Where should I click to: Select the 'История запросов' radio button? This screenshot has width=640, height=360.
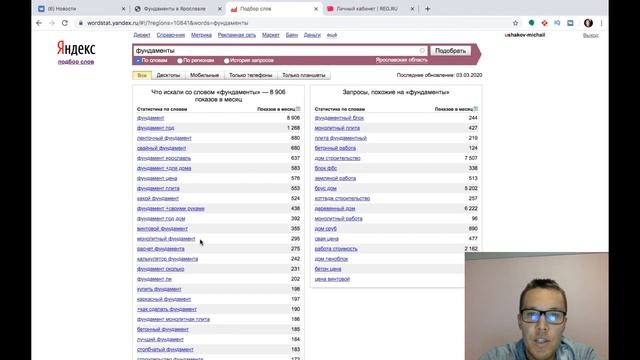227,60
